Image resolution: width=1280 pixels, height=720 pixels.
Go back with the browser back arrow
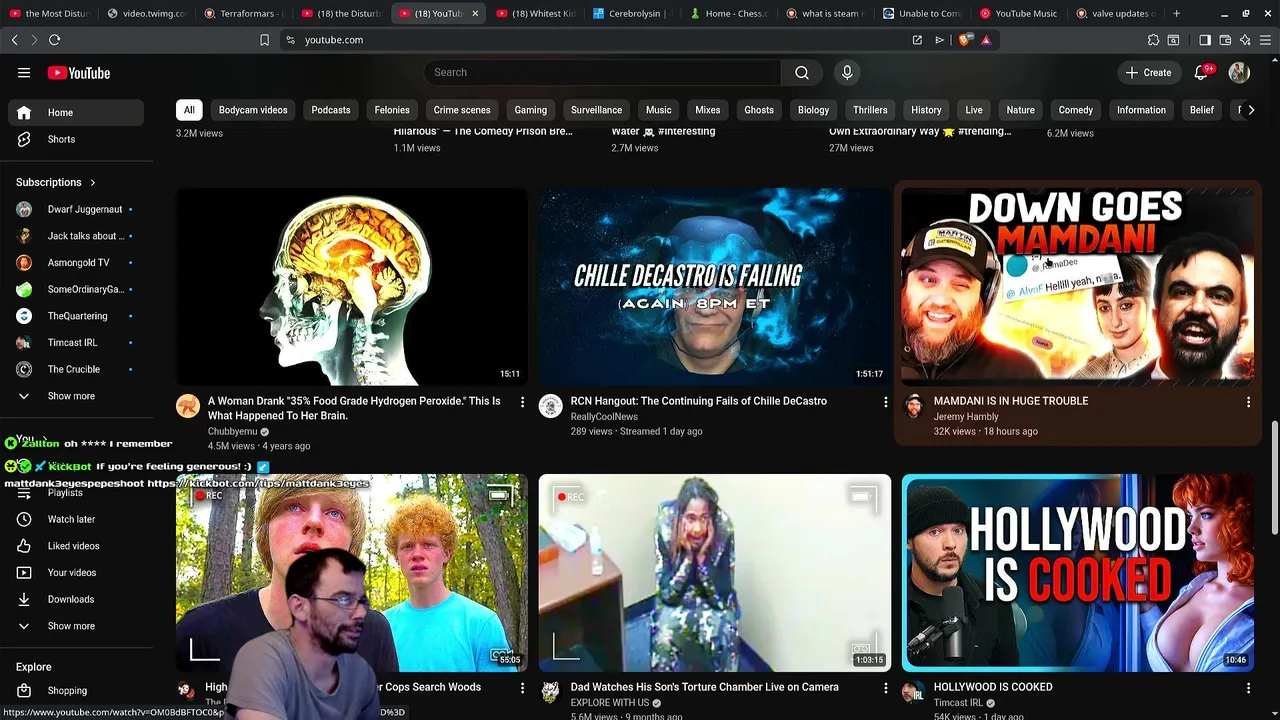click(14, 40)
